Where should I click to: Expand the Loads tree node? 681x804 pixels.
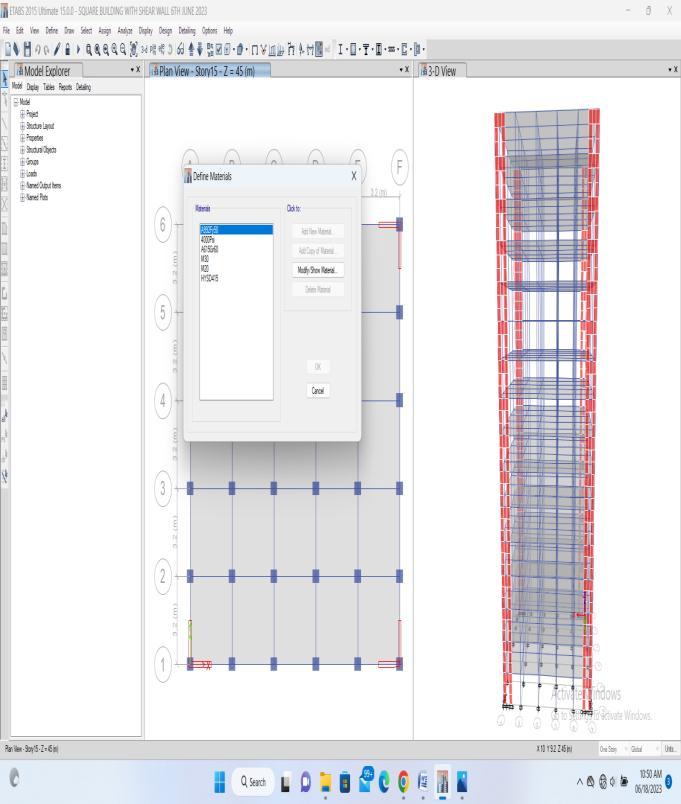(x=23, y=173)
